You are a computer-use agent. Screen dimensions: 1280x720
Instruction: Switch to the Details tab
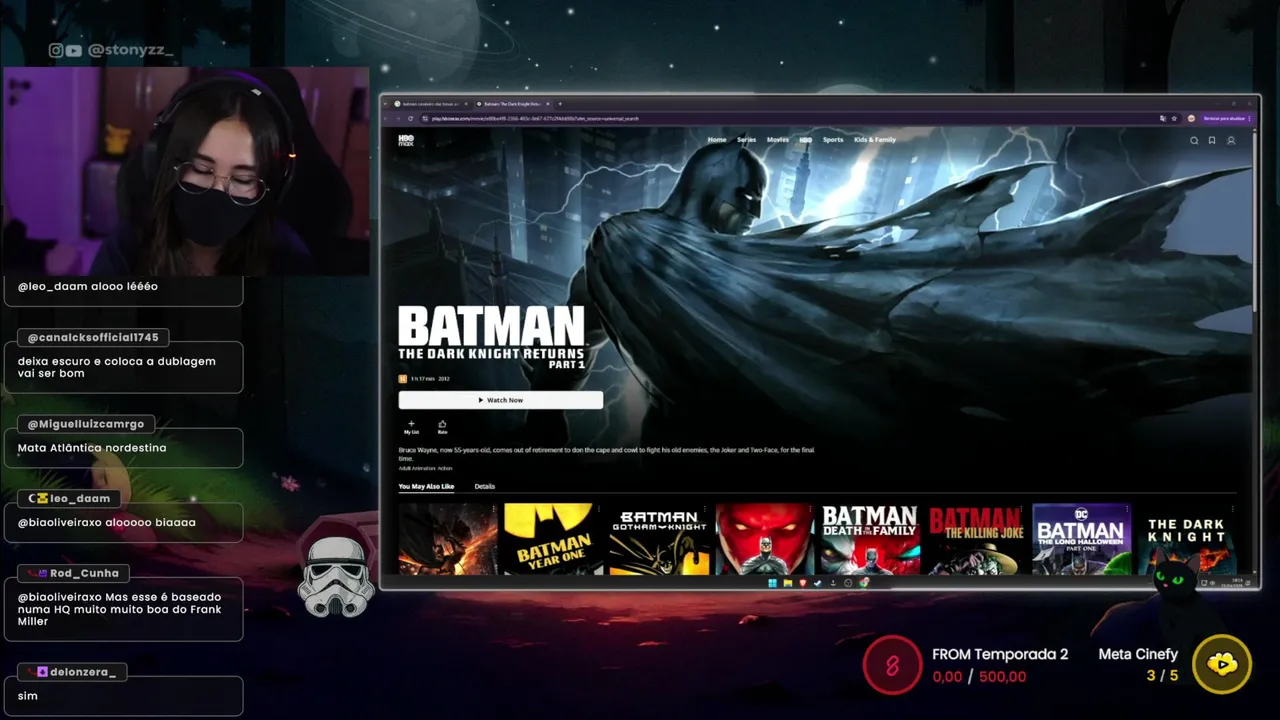coord(485,486)
